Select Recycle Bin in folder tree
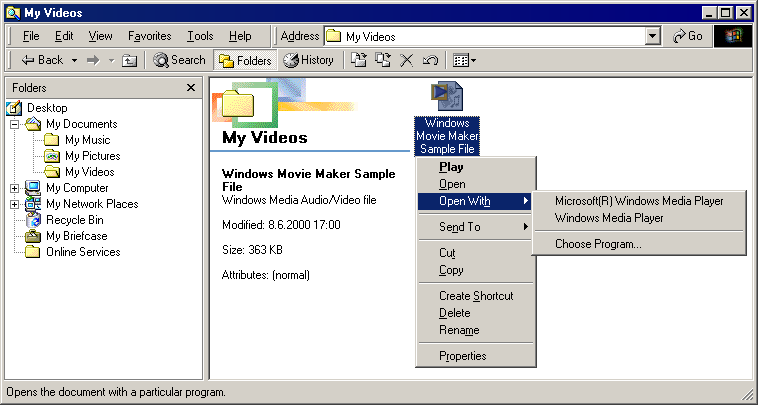 [x=74, y=220]
